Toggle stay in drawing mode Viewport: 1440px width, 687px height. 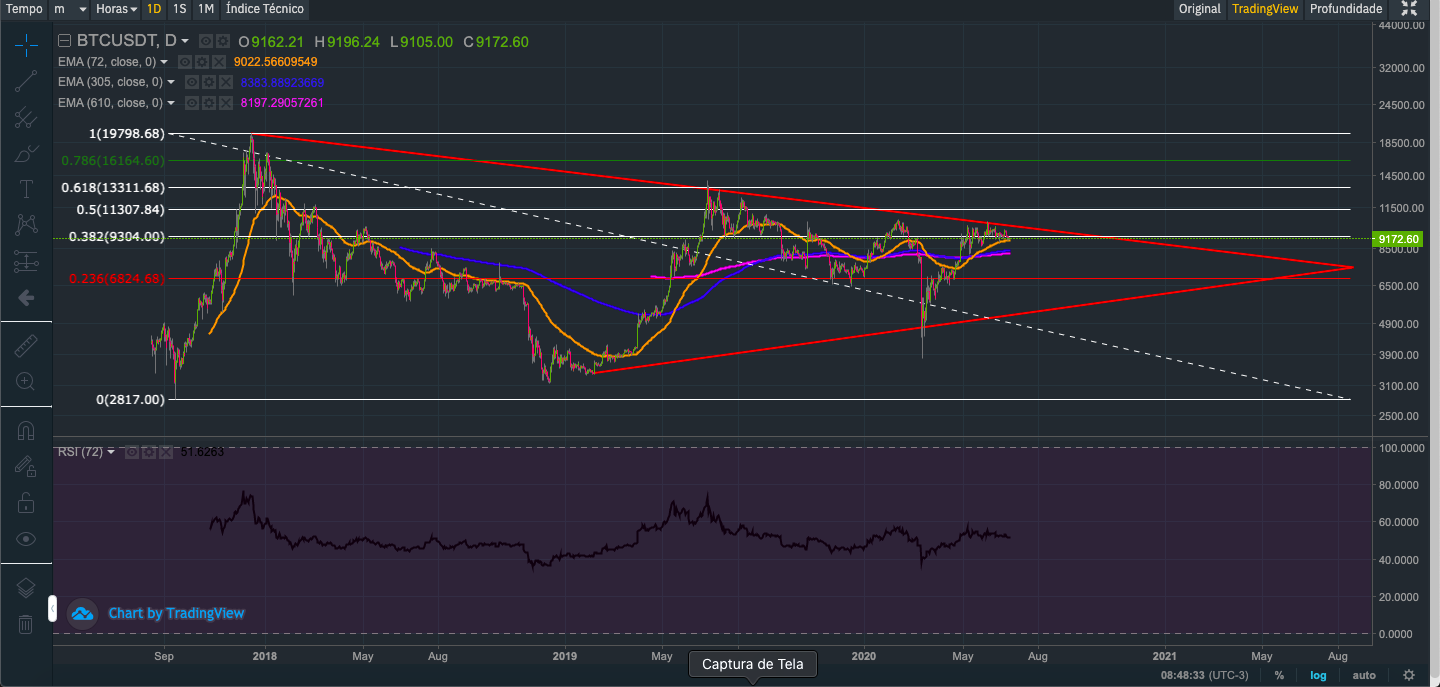[x=26, y=466]
